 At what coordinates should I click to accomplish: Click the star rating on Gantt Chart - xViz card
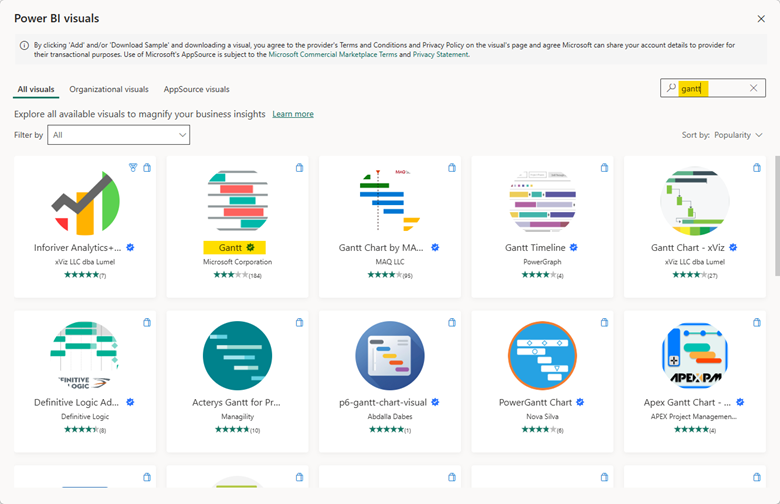click(x=689, y=275)
